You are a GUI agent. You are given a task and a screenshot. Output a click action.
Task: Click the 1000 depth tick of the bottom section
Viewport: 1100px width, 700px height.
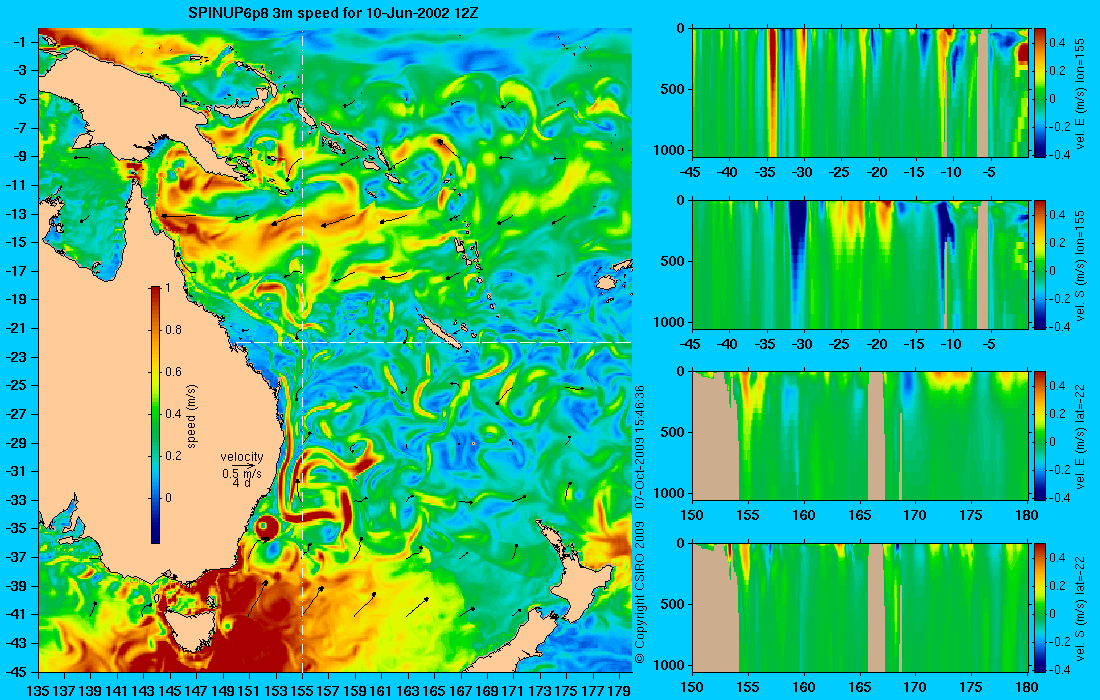pyautogui.click(x=670, y=665)
